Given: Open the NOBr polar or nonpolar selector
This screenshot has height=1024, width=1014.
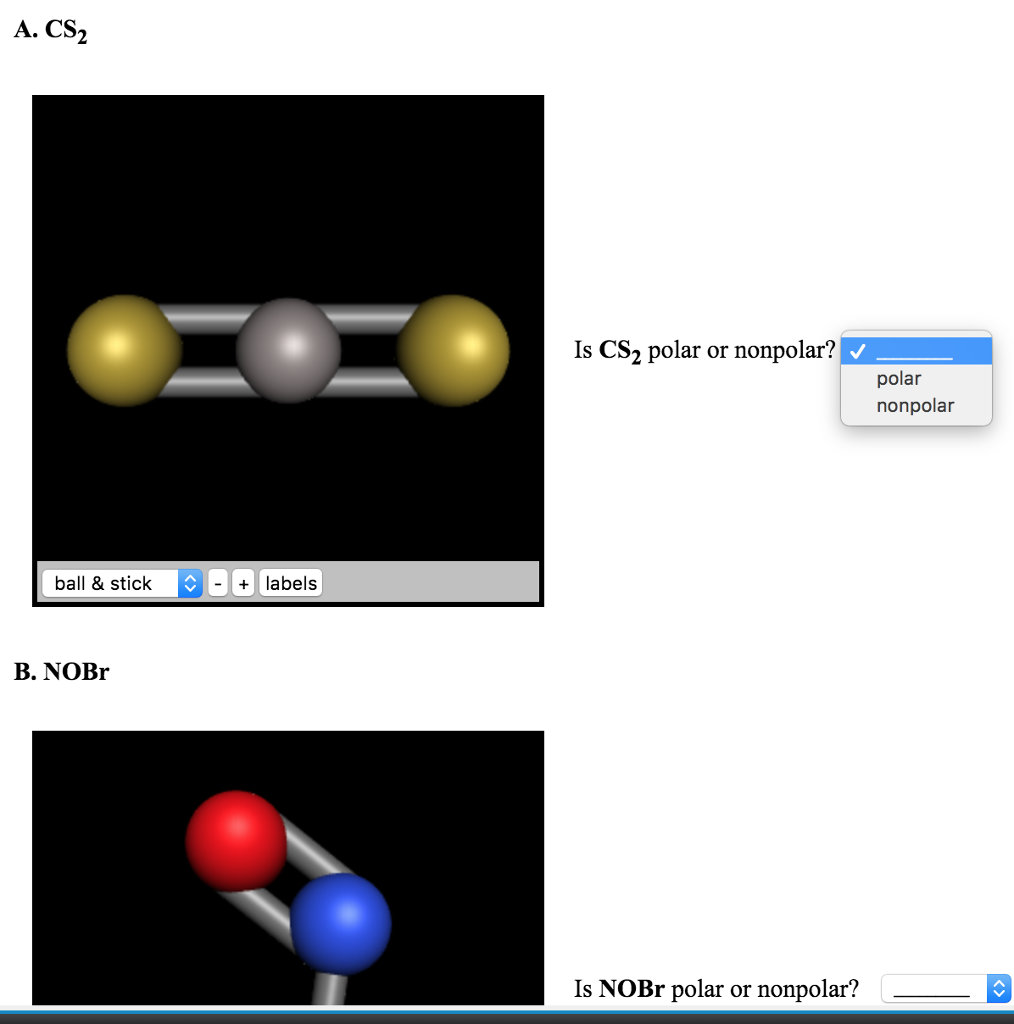Looking at the screenshot, I should (x=945, y=988).
